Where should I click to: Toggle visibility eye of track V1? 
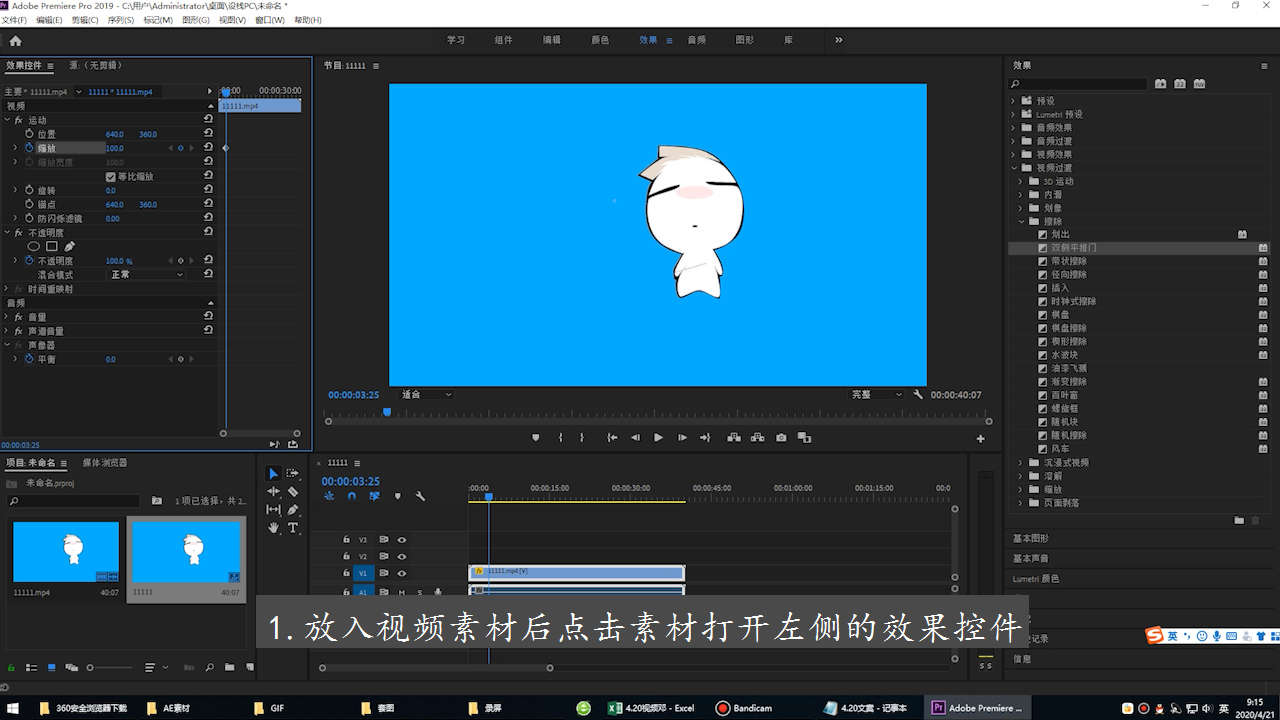[402, 574]
